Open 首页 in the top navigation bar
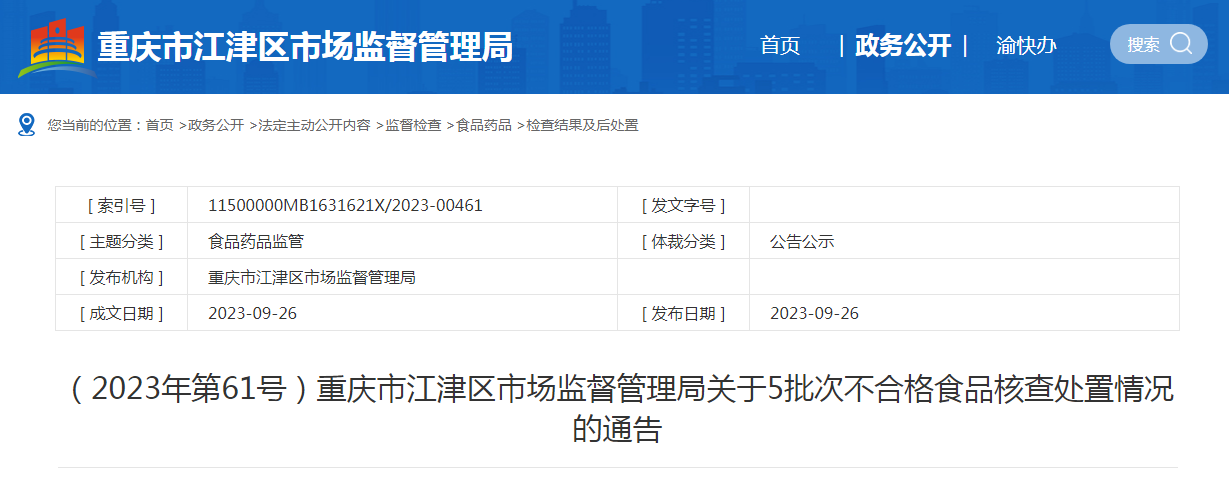This screenshot has width=1229, height=480. coord(780,46)
